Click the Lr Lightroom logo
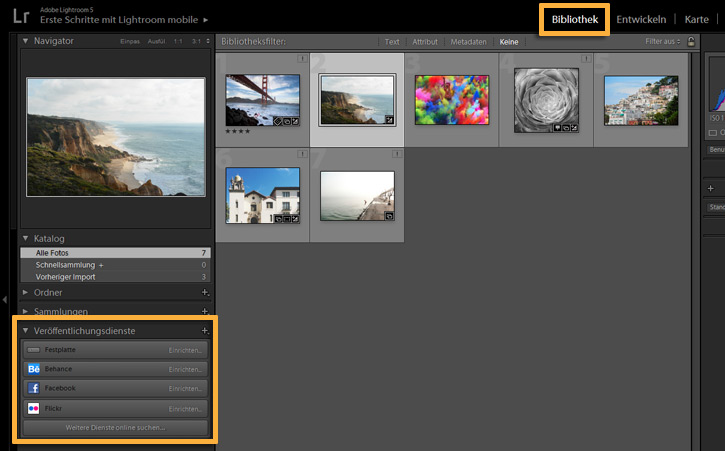 coord(21,16)
